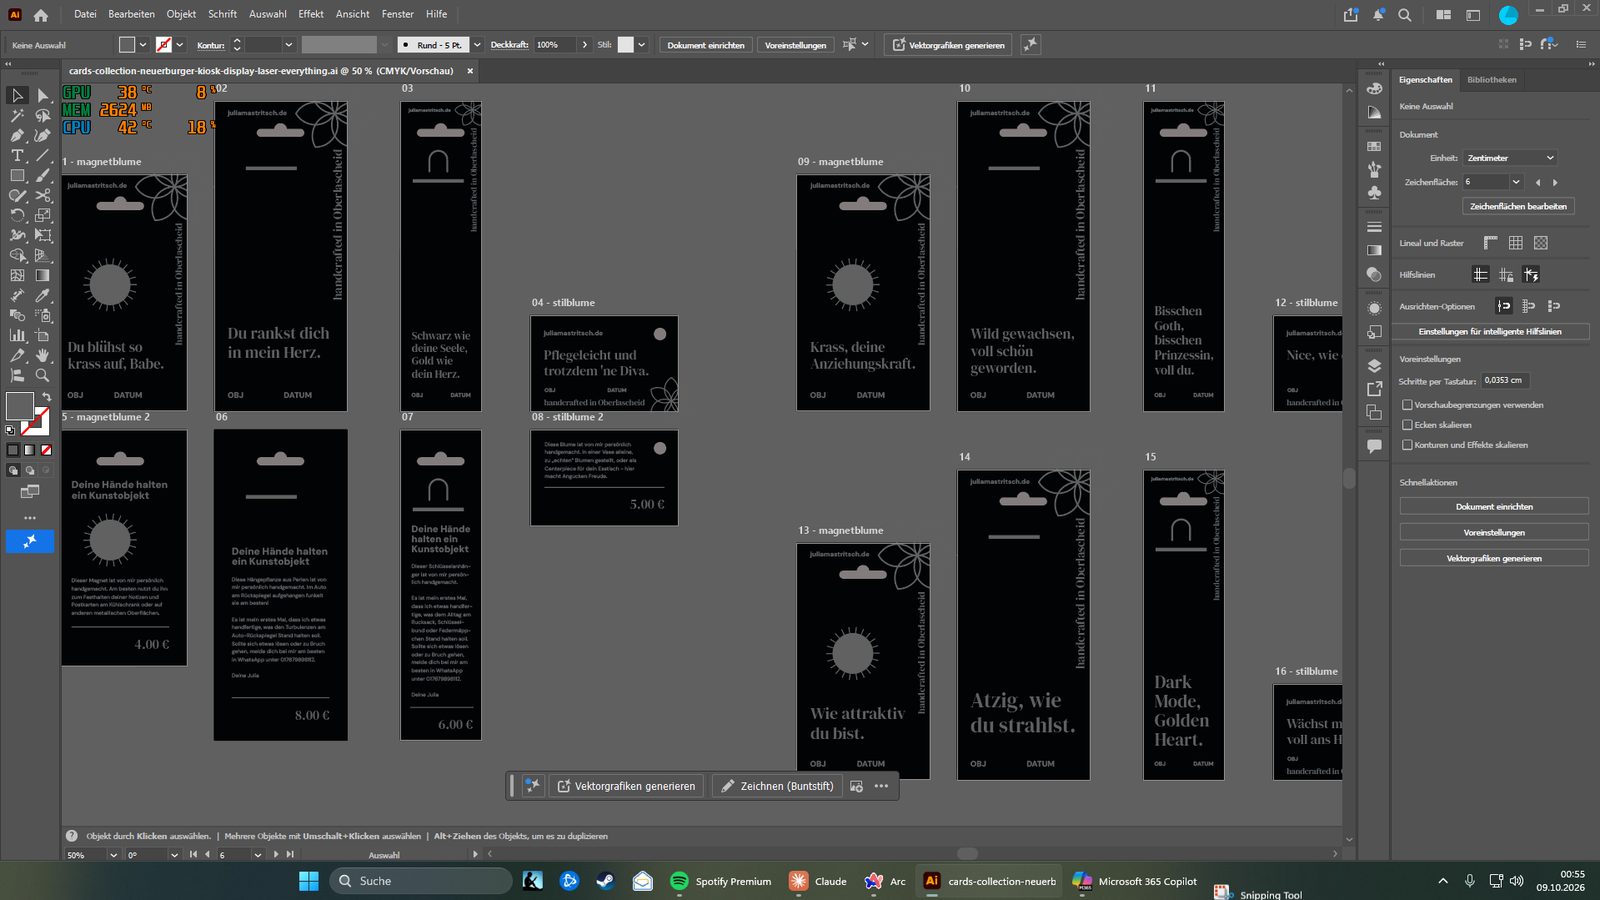This screenshot has height=900, width=1600.
Task: Select the Type (T) tool
Action: (17, 155)
